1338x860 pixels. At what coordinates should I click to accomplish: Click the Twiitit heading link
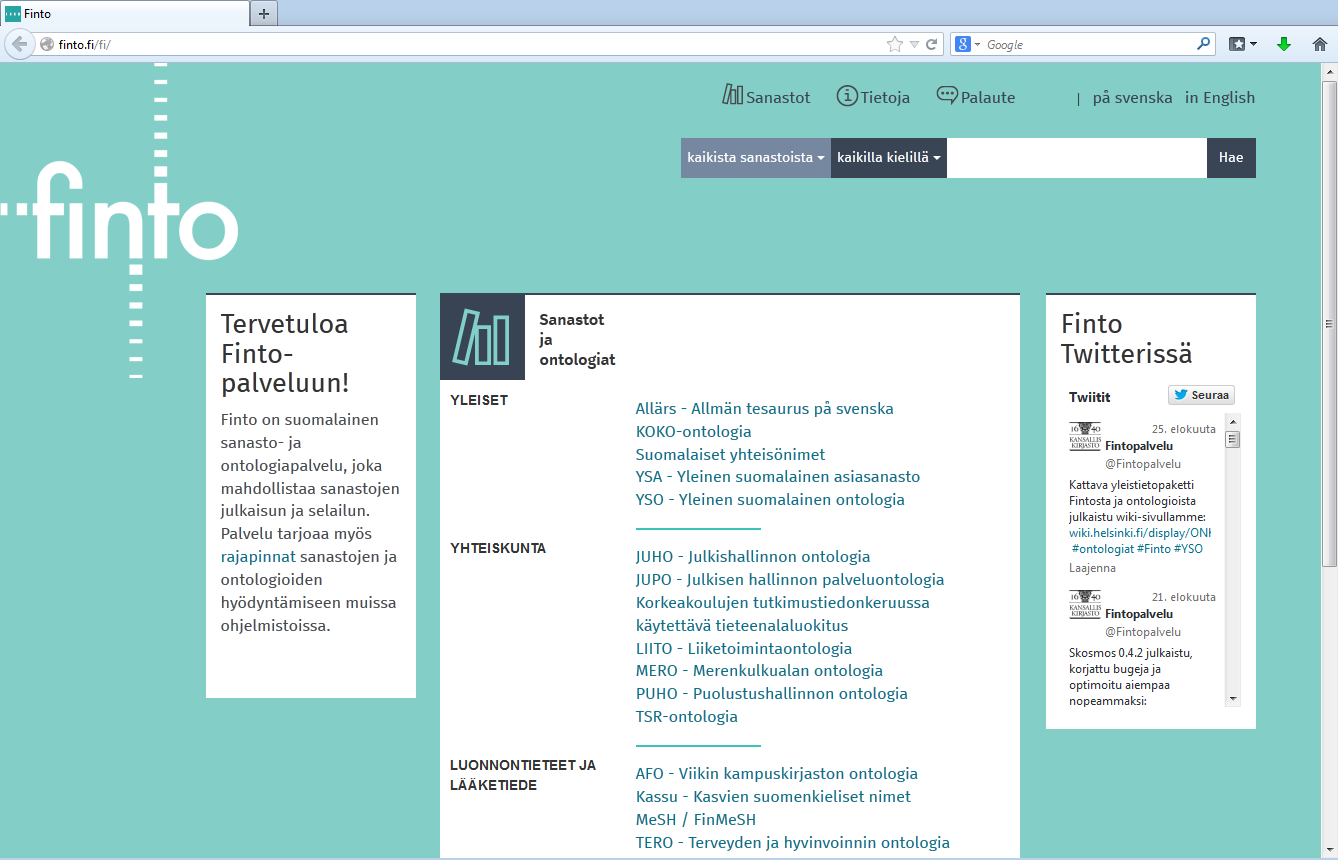[x=1090, y=396]
